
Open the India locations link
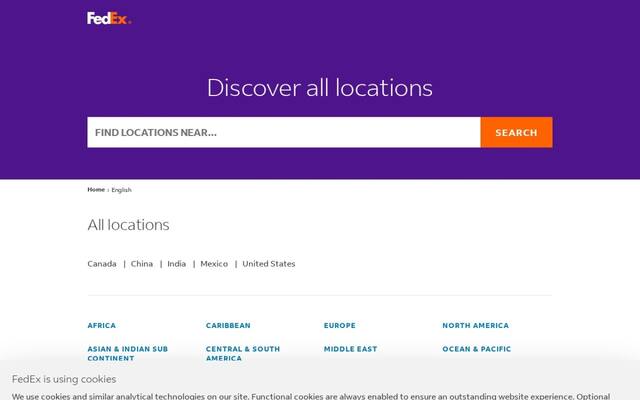click(176, 264)
